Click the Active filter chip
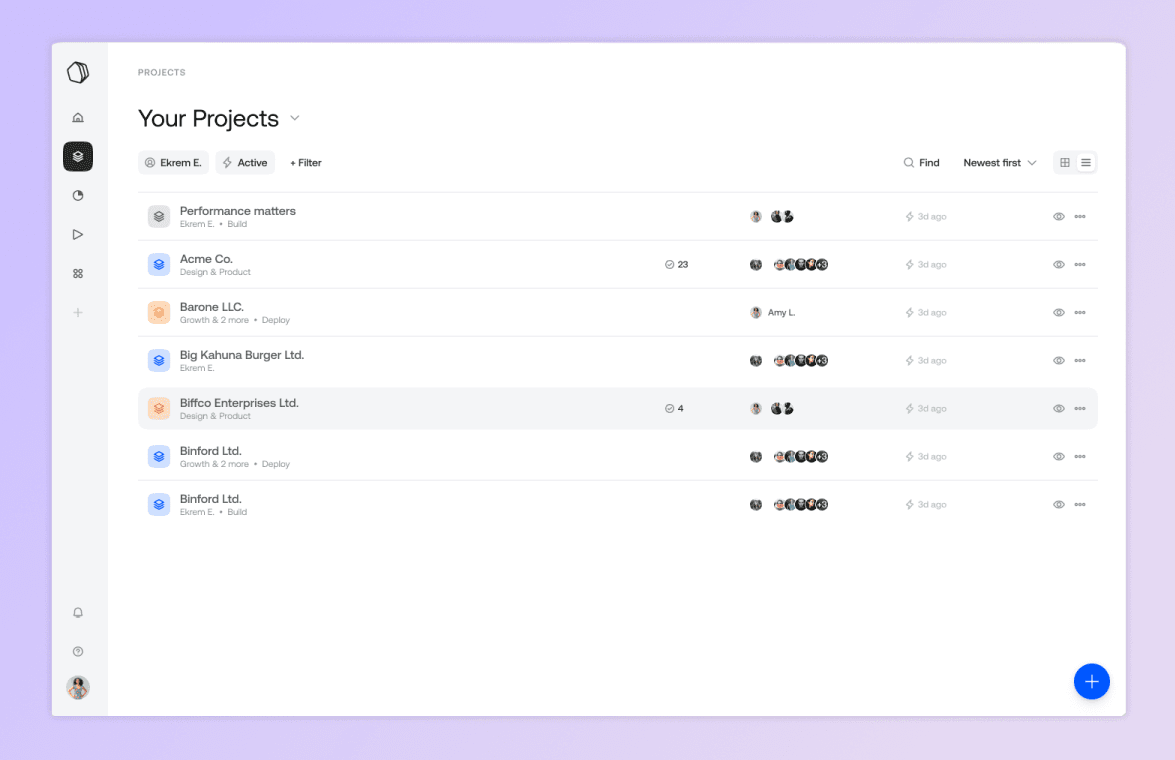This screenshot has height=760, width=1175. point(245,163)
